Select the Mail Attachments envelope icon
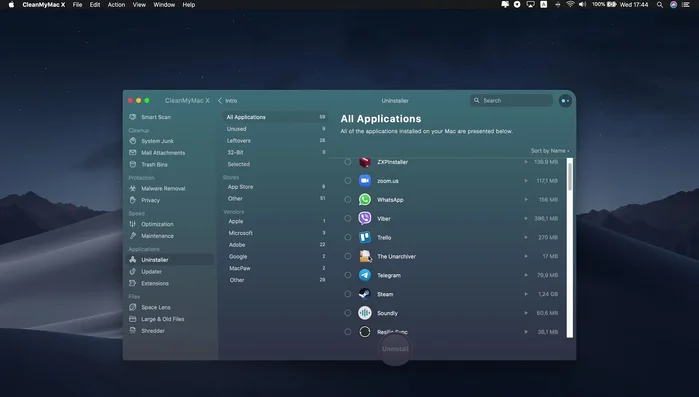699x397 pixels. [x=132, y=152]
